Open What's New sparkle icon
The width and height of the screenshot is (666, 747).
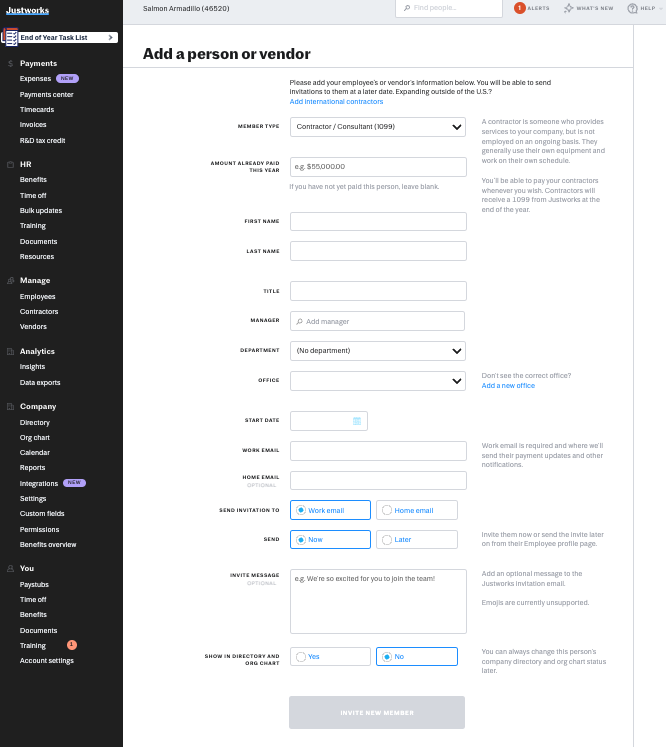tap(568, 8)
